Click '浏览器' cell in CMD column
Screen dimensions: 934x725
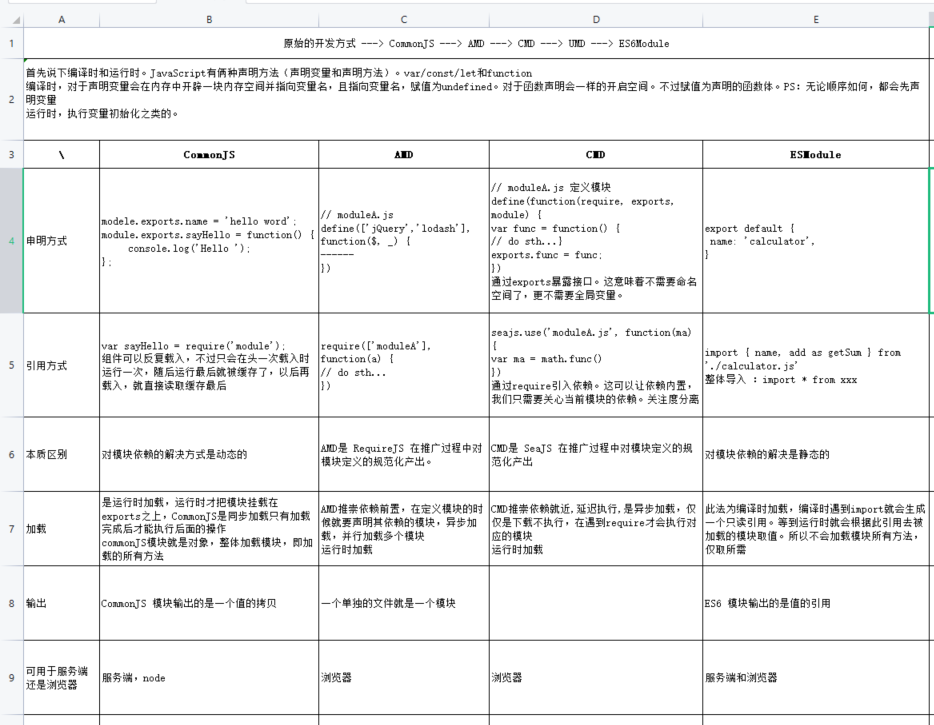pyautogui.click(x=596, y=678)
